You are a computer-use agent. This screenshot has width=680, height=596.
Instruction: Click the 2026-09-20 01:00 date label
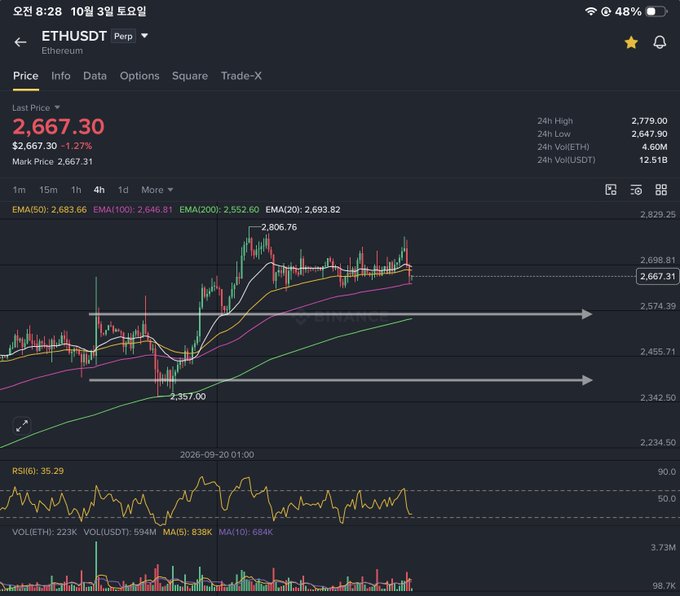pos(217,455)
